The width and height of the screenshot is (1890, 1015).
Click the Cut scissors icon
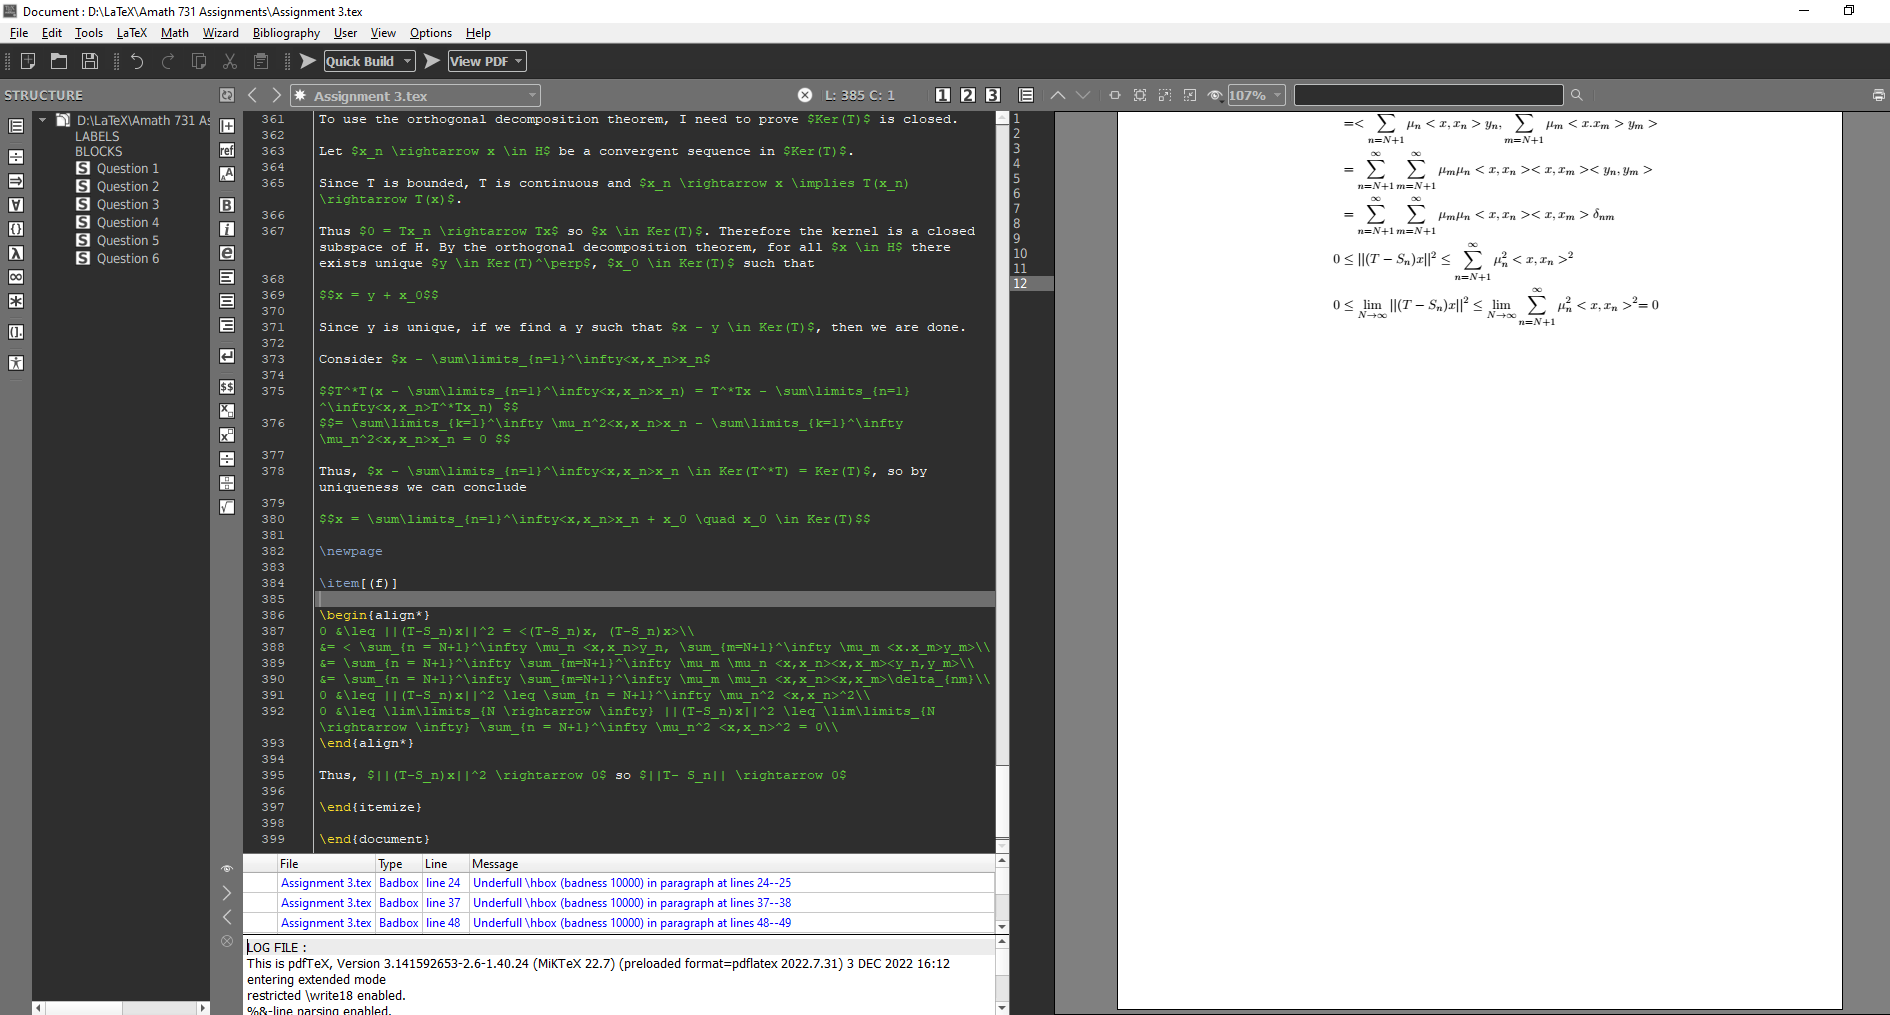click(230, 61)
